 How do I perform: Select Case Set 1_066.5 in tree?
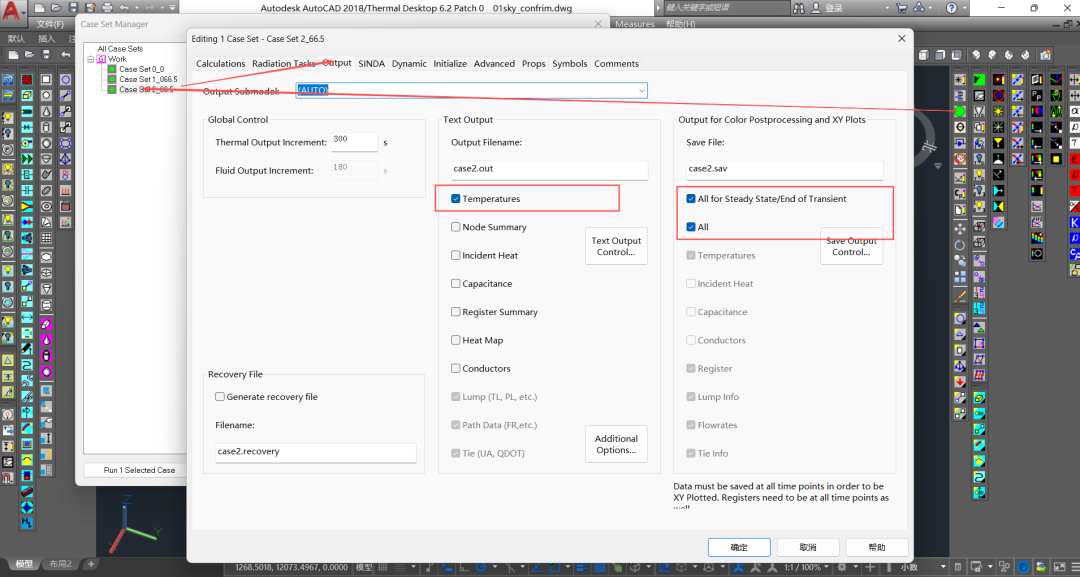148,79
